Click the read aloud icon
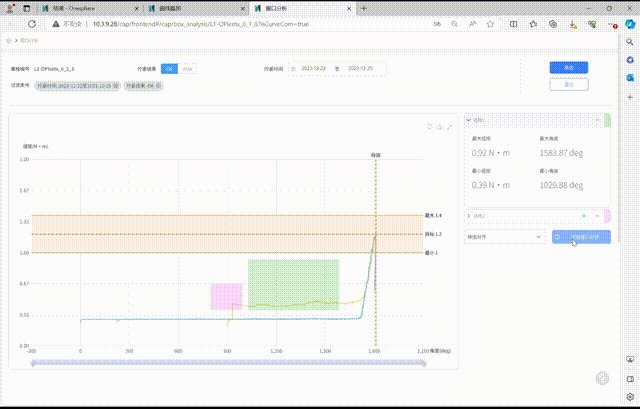The image size is (640, 409). tap(473, 24)
